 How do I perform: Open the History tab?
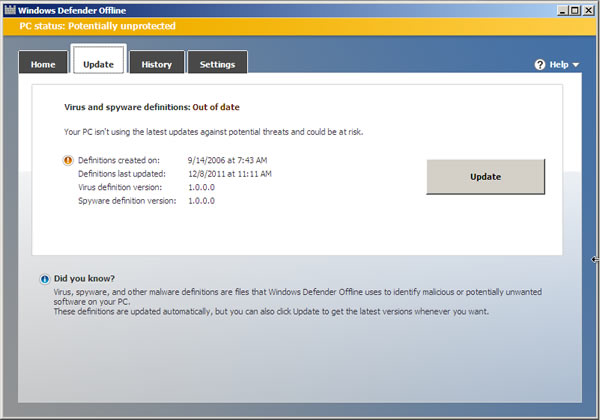157,62
